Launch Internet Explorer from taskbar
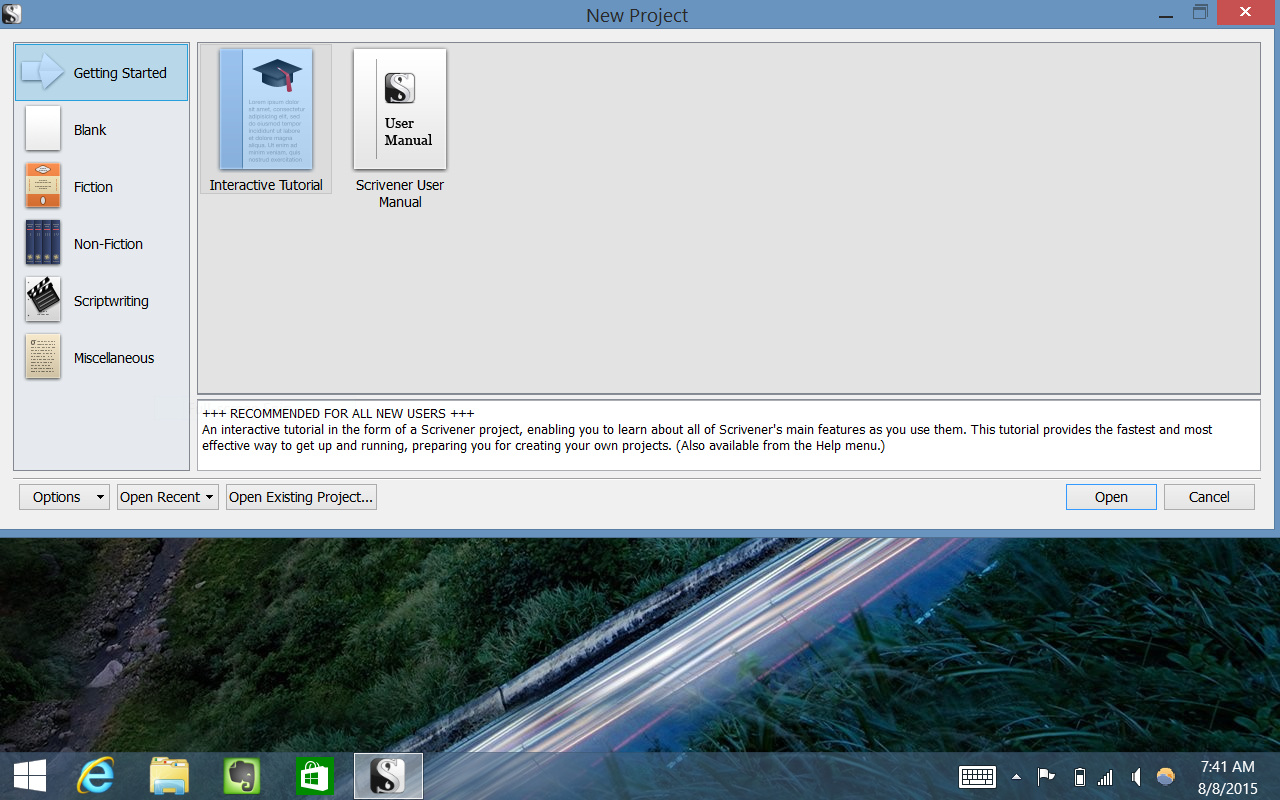Screen dimensions: 1280x800 click(x=96, y=776)
